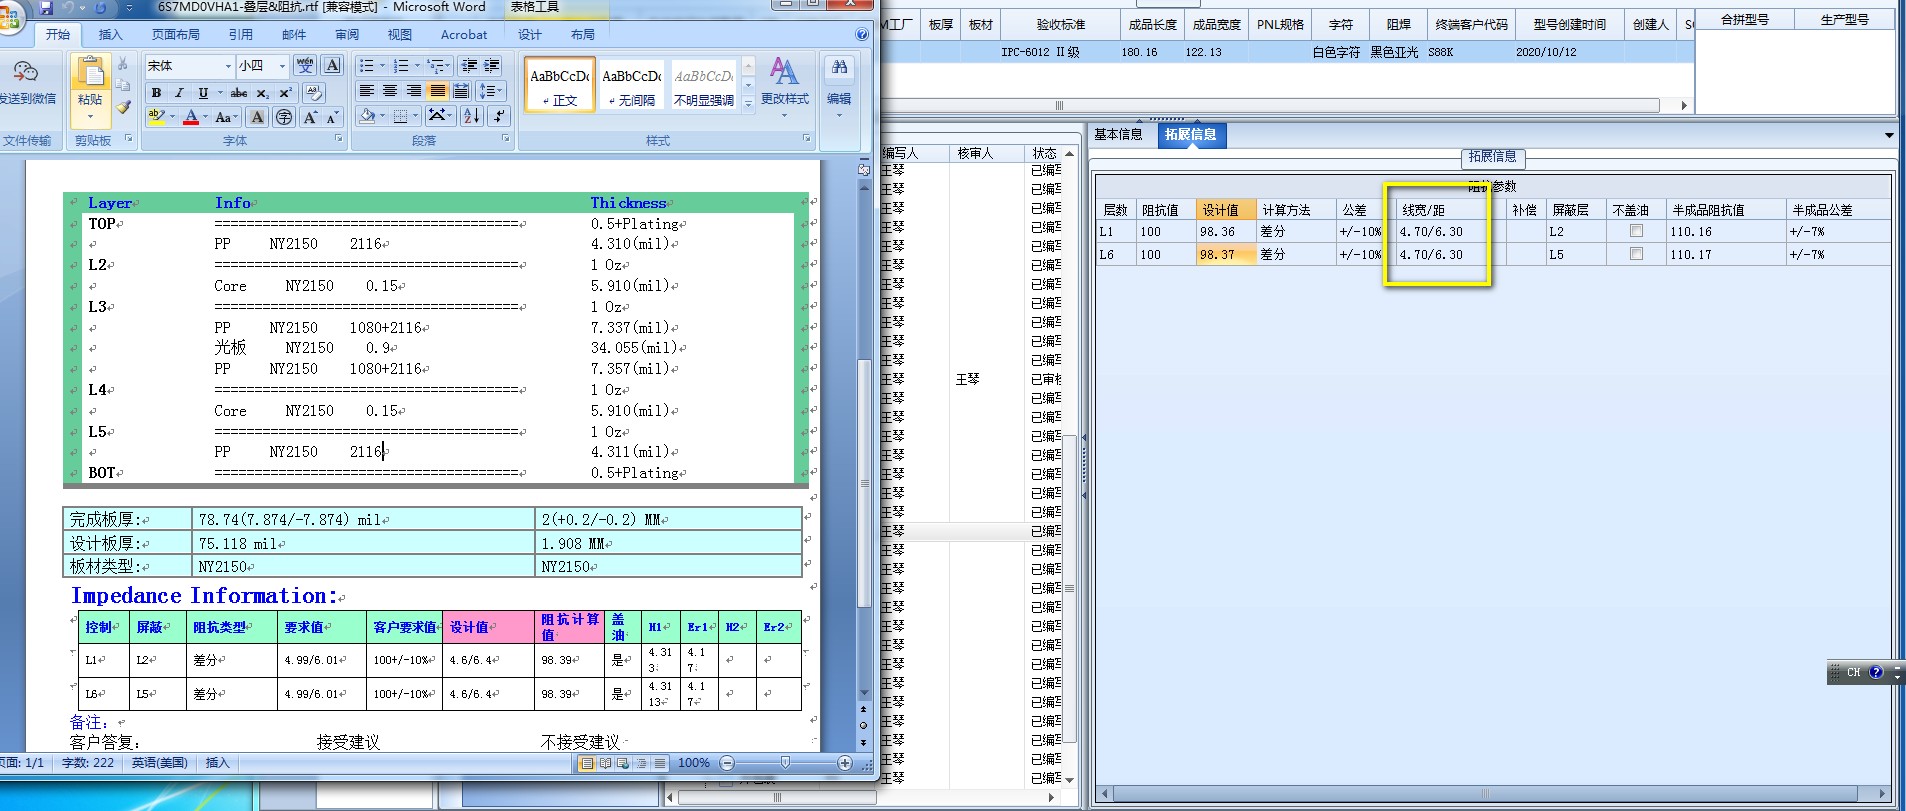Screen dimensions: 1906x811
Task: Expand the styles gallery more arrow
Action: (x=748, y=104)
